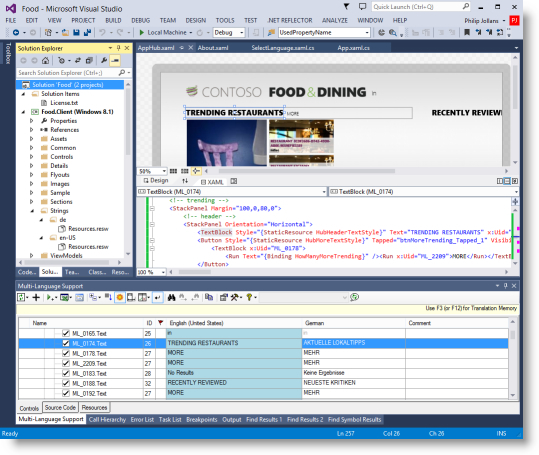539x455 pixels.
Task: Uncheck the ML_0183.Text checkbox
Action: click(x=66, y=373)
